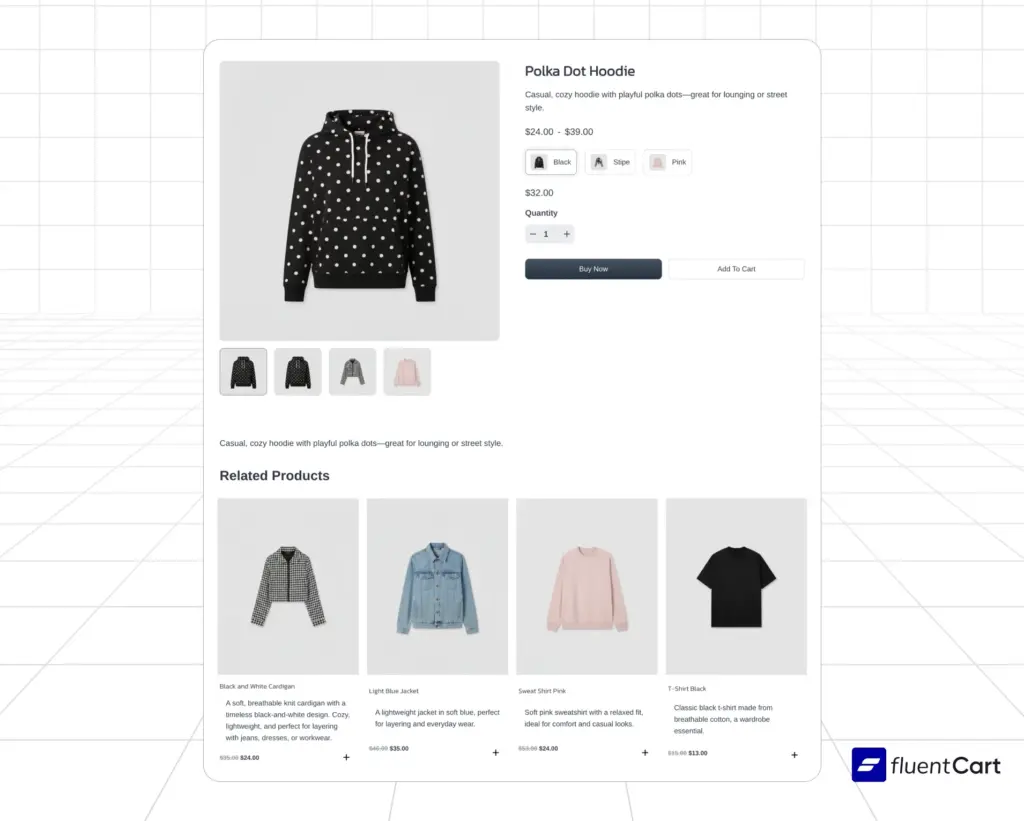Image resolution: width=1024 pixels, height=821 pixels.
Task: Select first black hoodie gallery thumbnail
Action: pyautogui.click(x=243, y=372)
